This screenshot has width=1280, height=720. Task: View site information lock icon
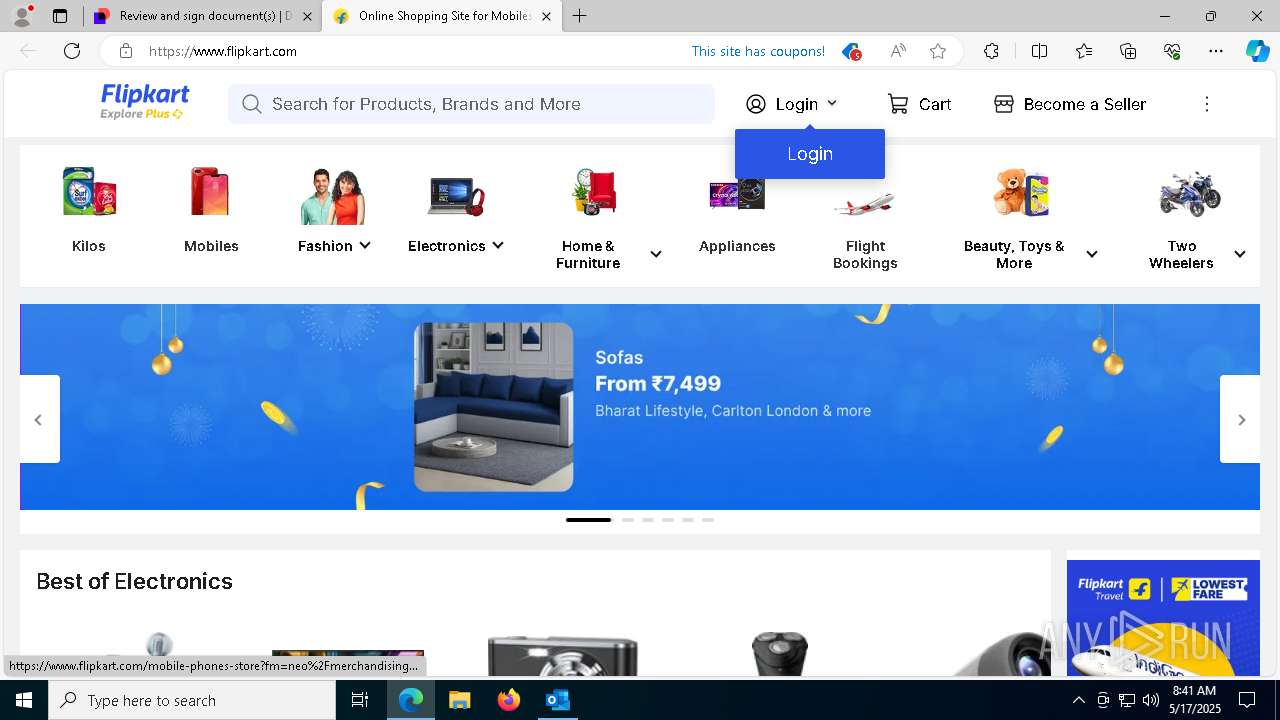125,51
